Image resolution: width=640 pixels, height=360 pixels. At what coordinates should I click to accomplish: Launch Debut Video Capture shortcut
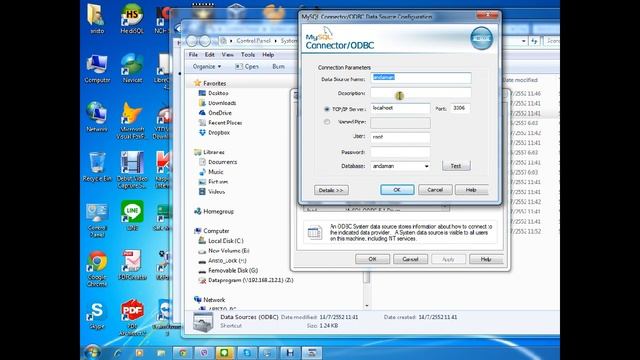click(132, 170)
